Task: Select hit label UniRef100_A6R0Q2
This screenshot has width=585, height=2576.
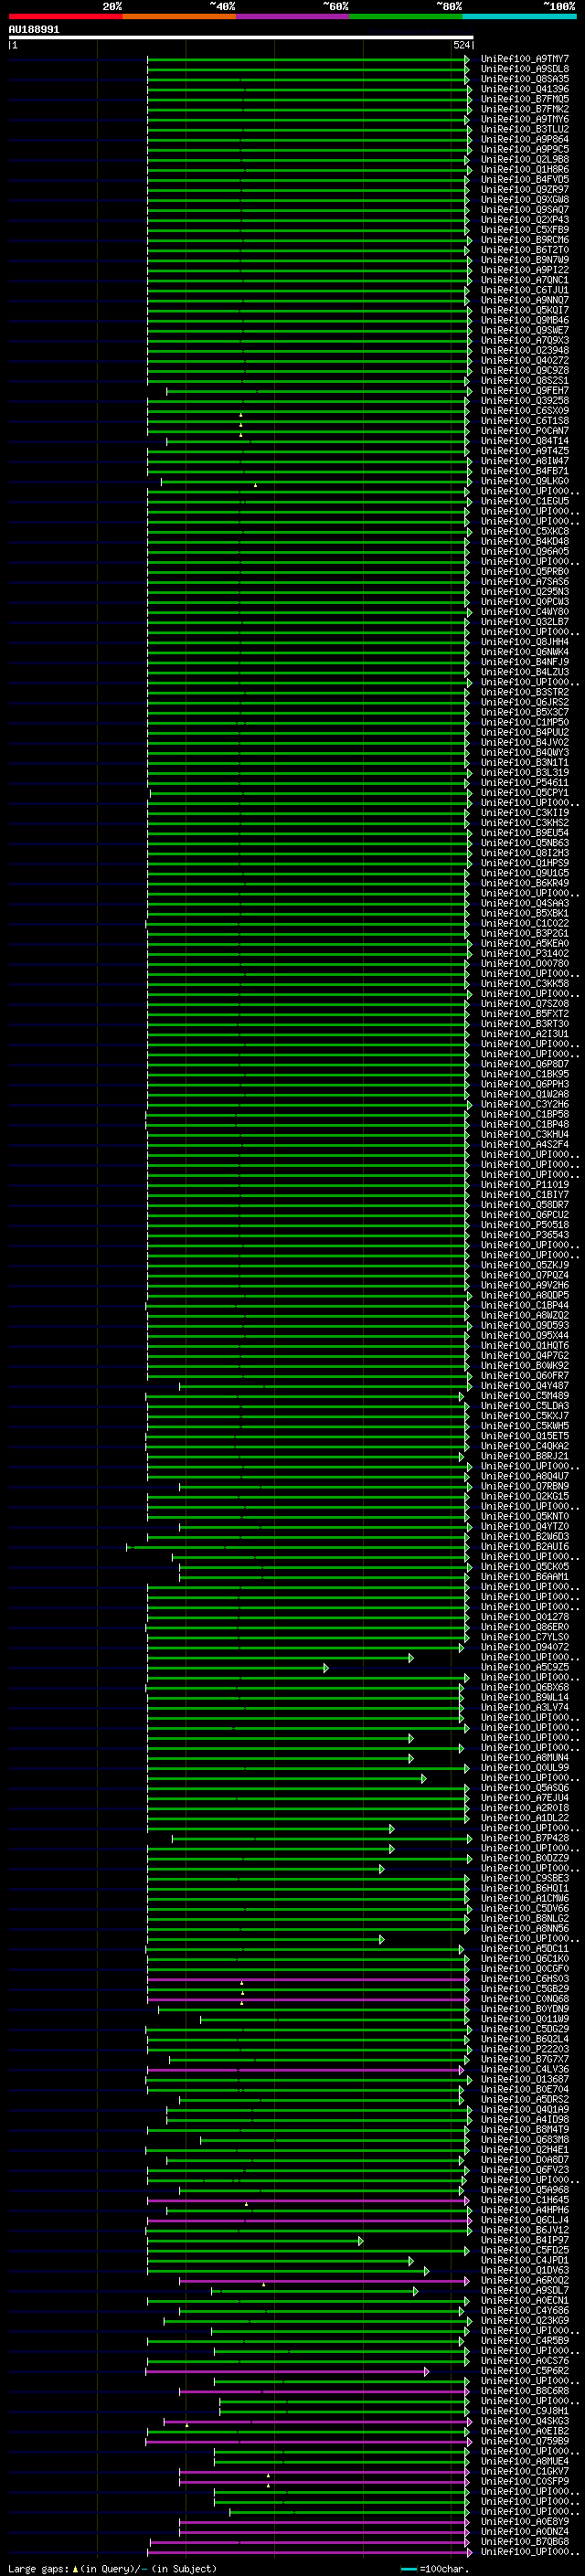Action: 524,2280
